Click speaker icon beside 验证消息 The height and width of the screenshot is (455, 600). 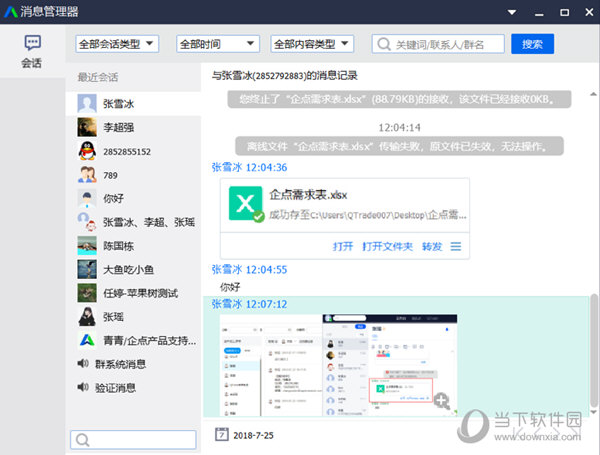[x=83, y=387]
